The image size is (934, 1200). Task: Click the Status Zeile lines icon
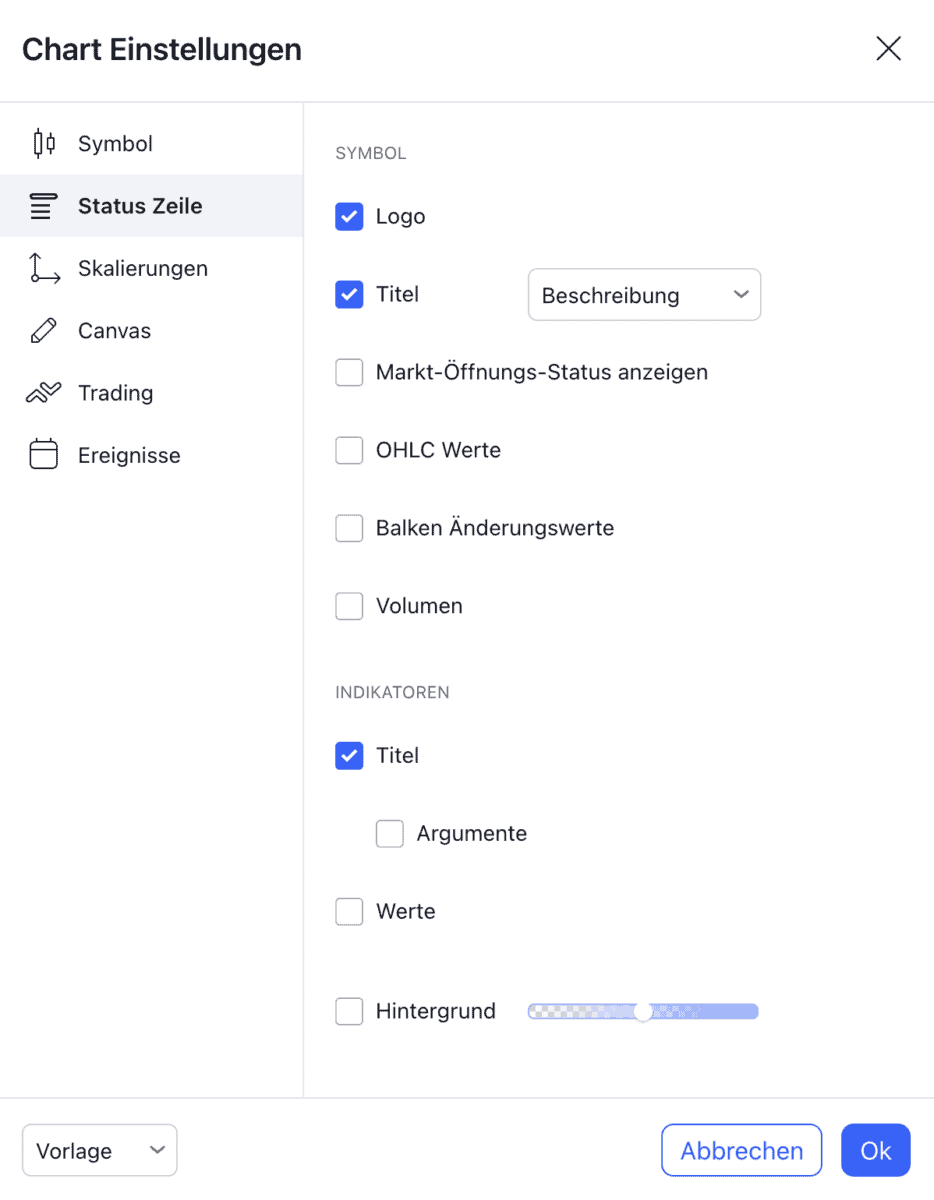click(x=44, y=206)
